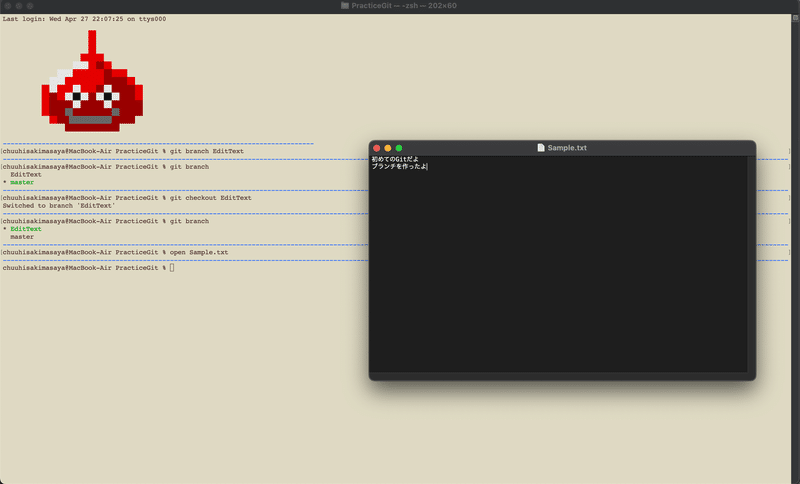Click the "Switched to branch 'EditText'" output
The height and width of the screenshot is (484, 800).
[59, 206]
